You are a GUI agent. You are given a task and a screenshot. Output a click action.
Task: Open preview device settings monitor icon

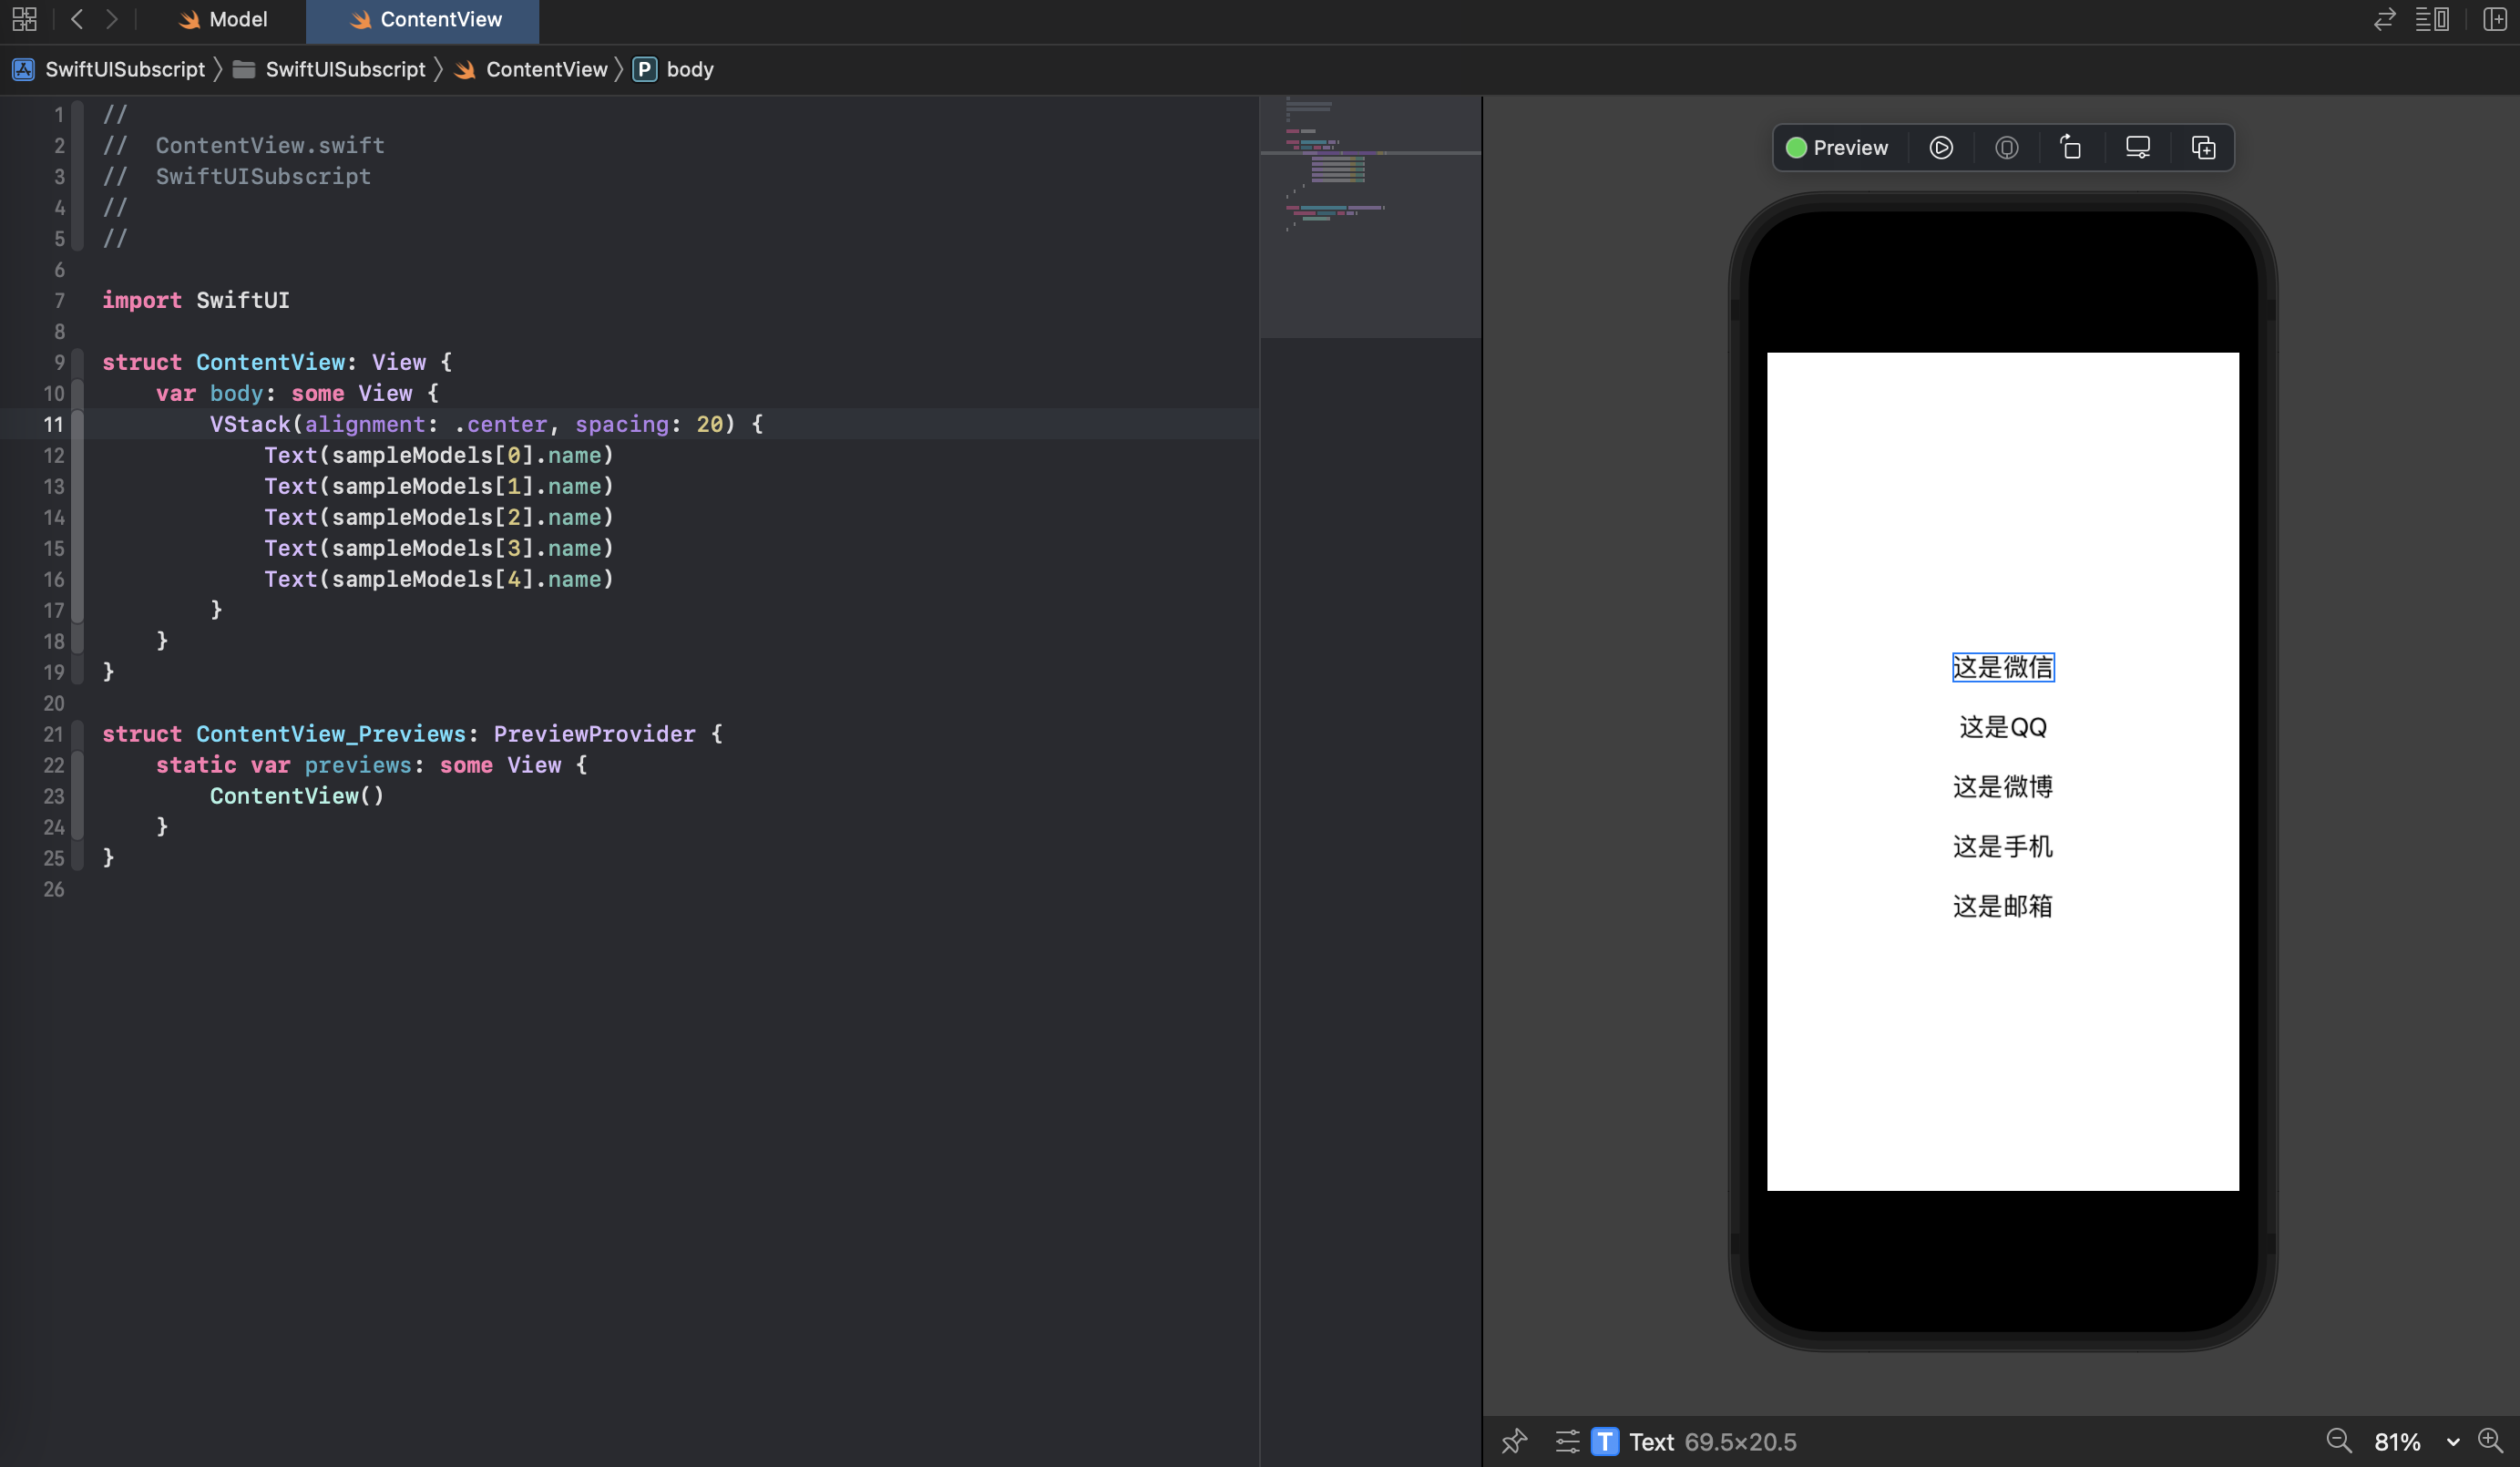point(2137,148)
